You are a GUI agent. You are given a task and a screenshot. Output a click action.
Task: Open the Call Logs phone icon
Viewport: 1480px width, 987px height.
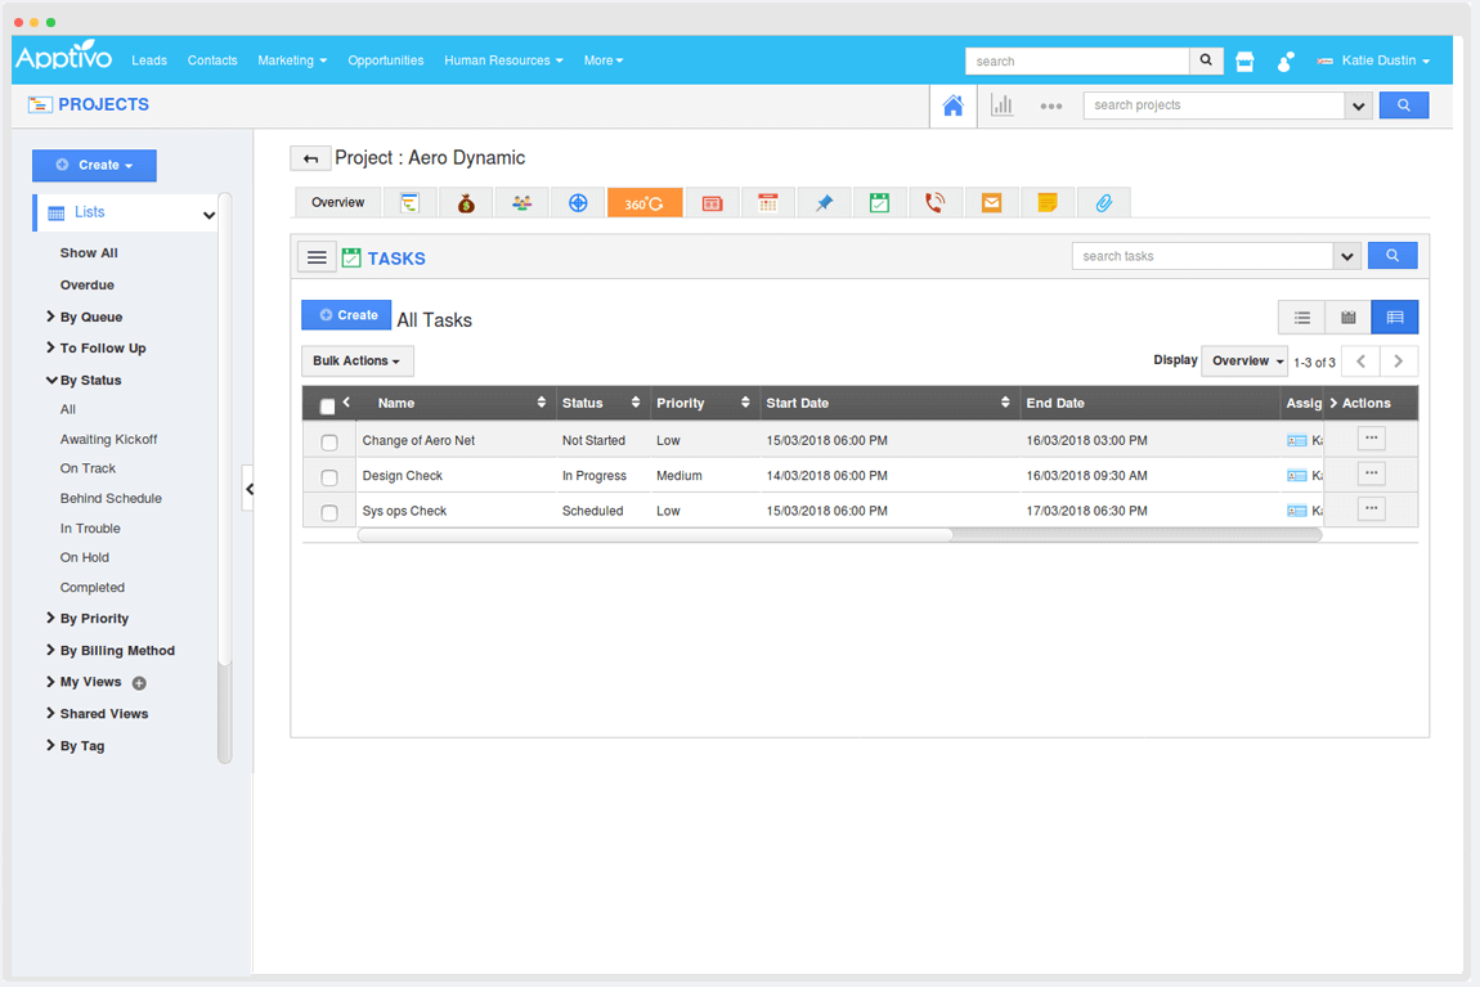pos(935,202)
